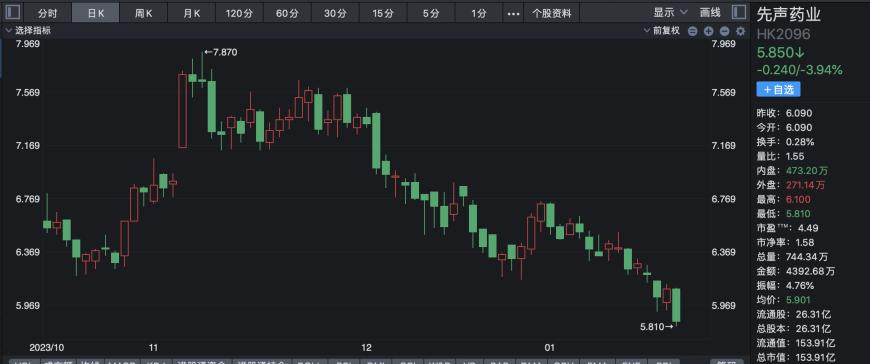This screenshot has height=364, width=870.
Task: Click the change value -0.240/-3.94%
Action: click(800, 70)
